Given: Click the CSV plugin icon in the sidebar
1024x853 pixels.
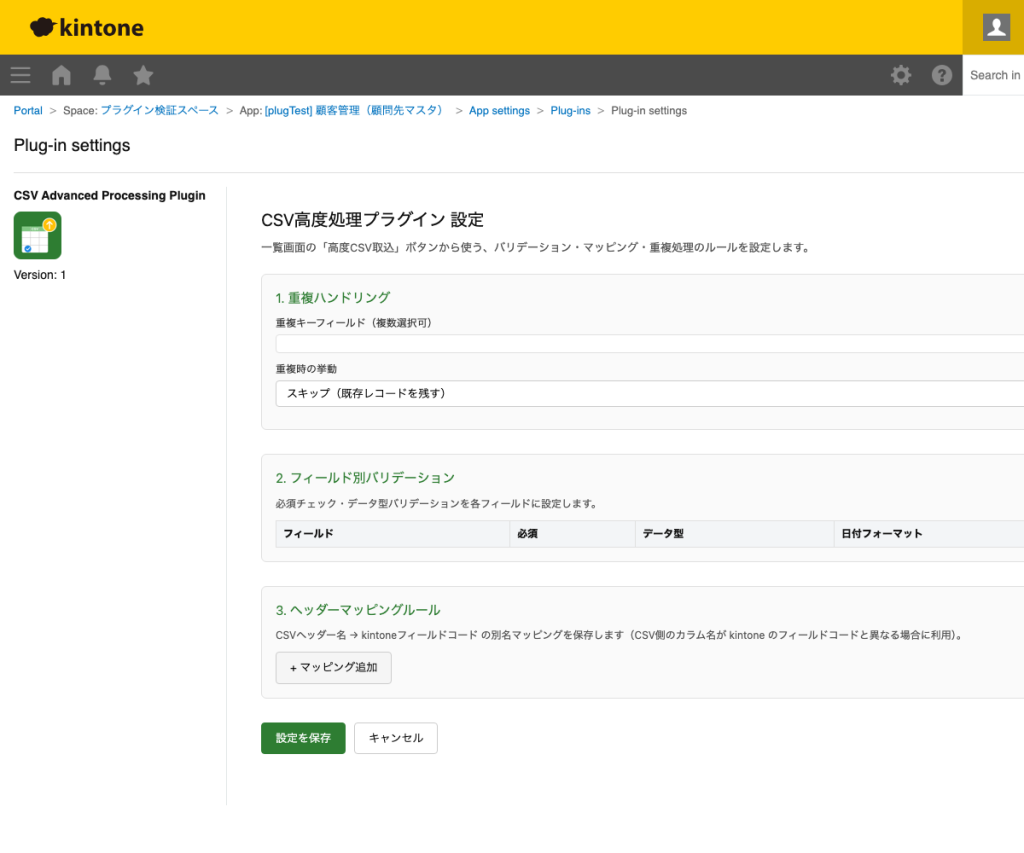Looking at the screenshot, I should pos(37,235).
